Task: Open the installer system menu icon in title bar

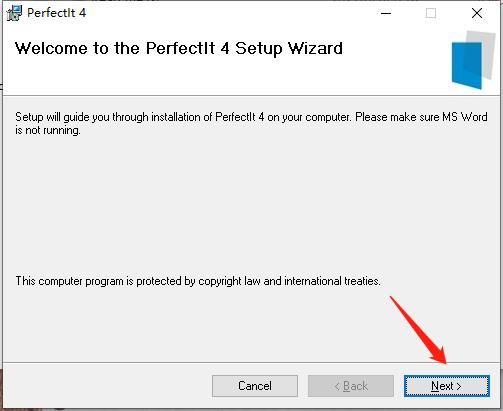Action: [x=14, y=13]
